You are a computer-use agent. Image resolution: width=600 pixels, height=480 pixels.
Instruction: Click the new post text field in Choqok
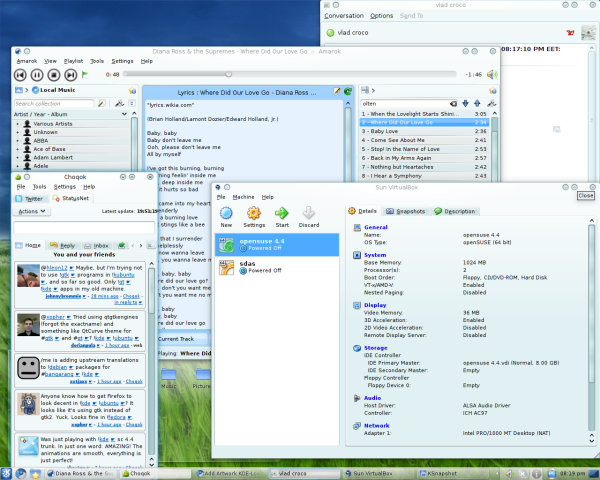pos(84,227)
